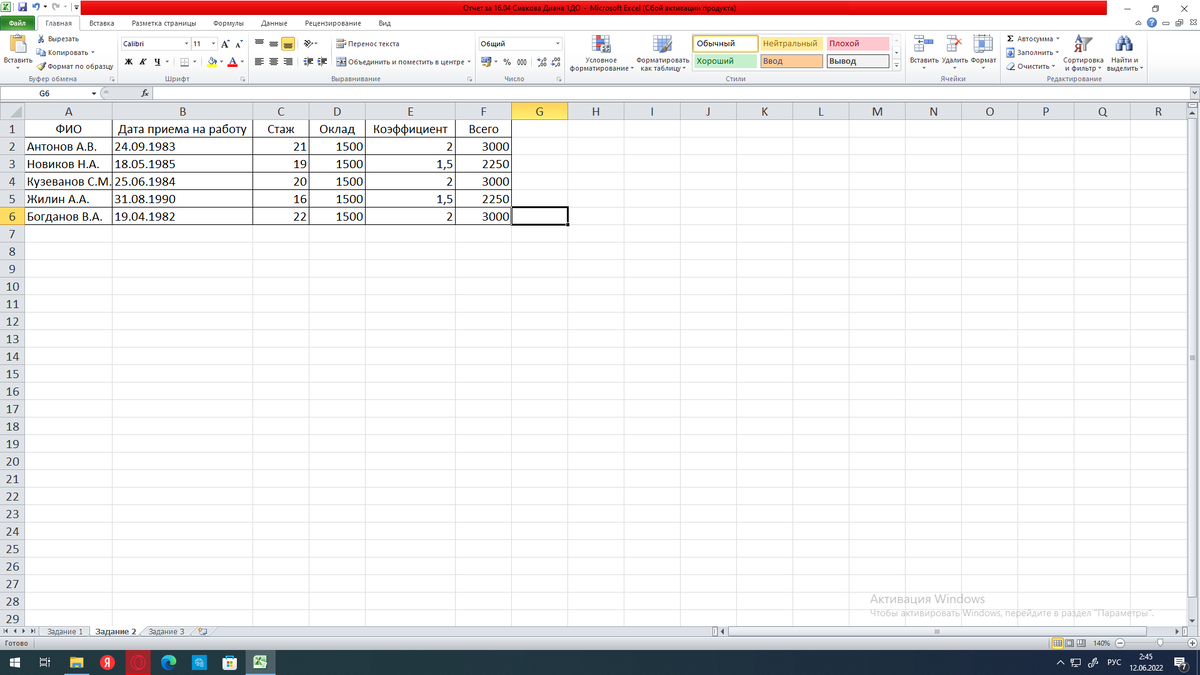Switch to the Данные tab
The image size is (1200, 675).
pos(274,22)
